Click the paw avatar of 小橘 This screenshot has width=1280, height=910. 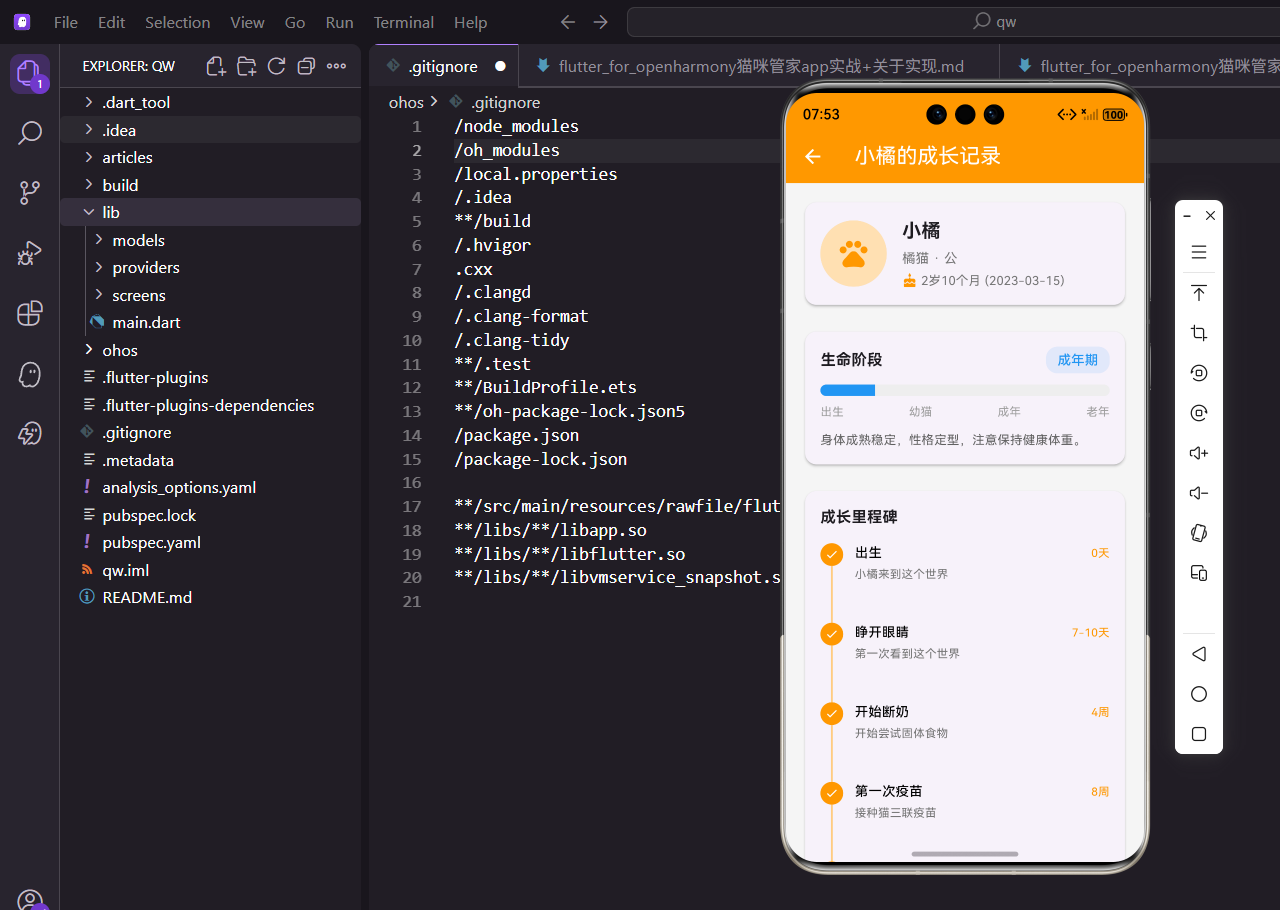pyautogui.click(x=853, y=254)
